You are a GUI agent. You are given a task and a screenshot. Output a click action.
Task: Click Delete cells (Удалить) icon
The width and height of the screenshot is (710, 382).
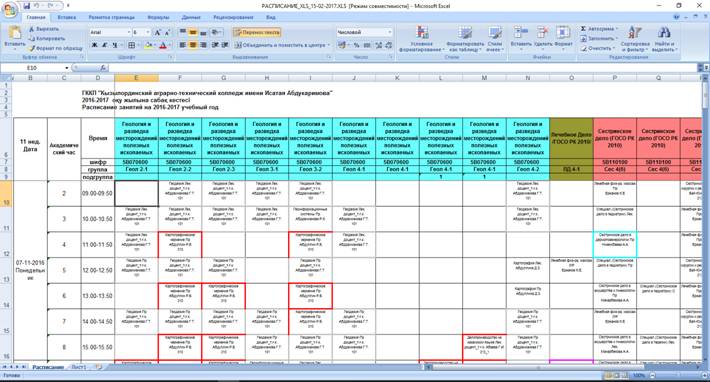542,32
